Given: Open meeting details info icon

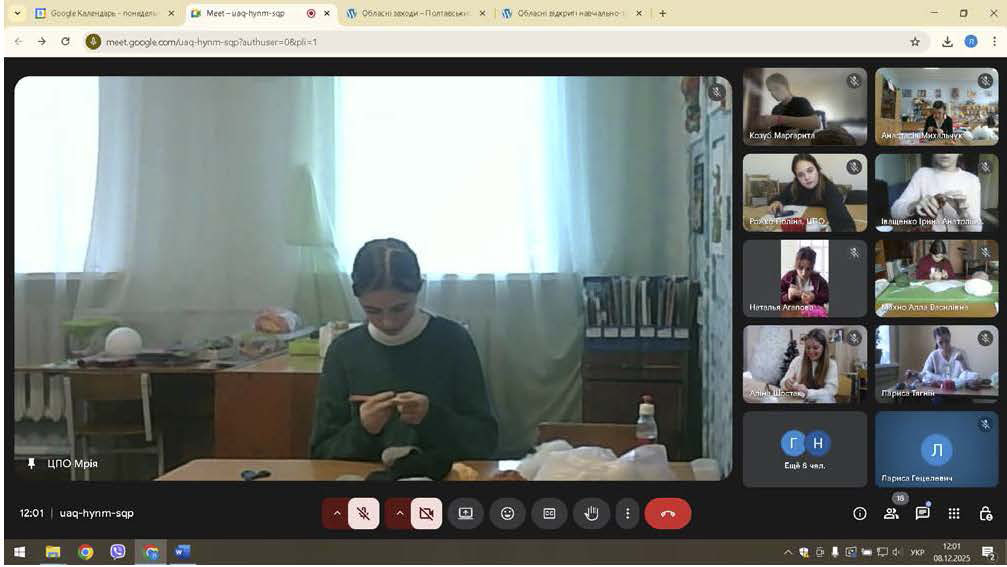Looking at the screenshot, I should (859, 513).
